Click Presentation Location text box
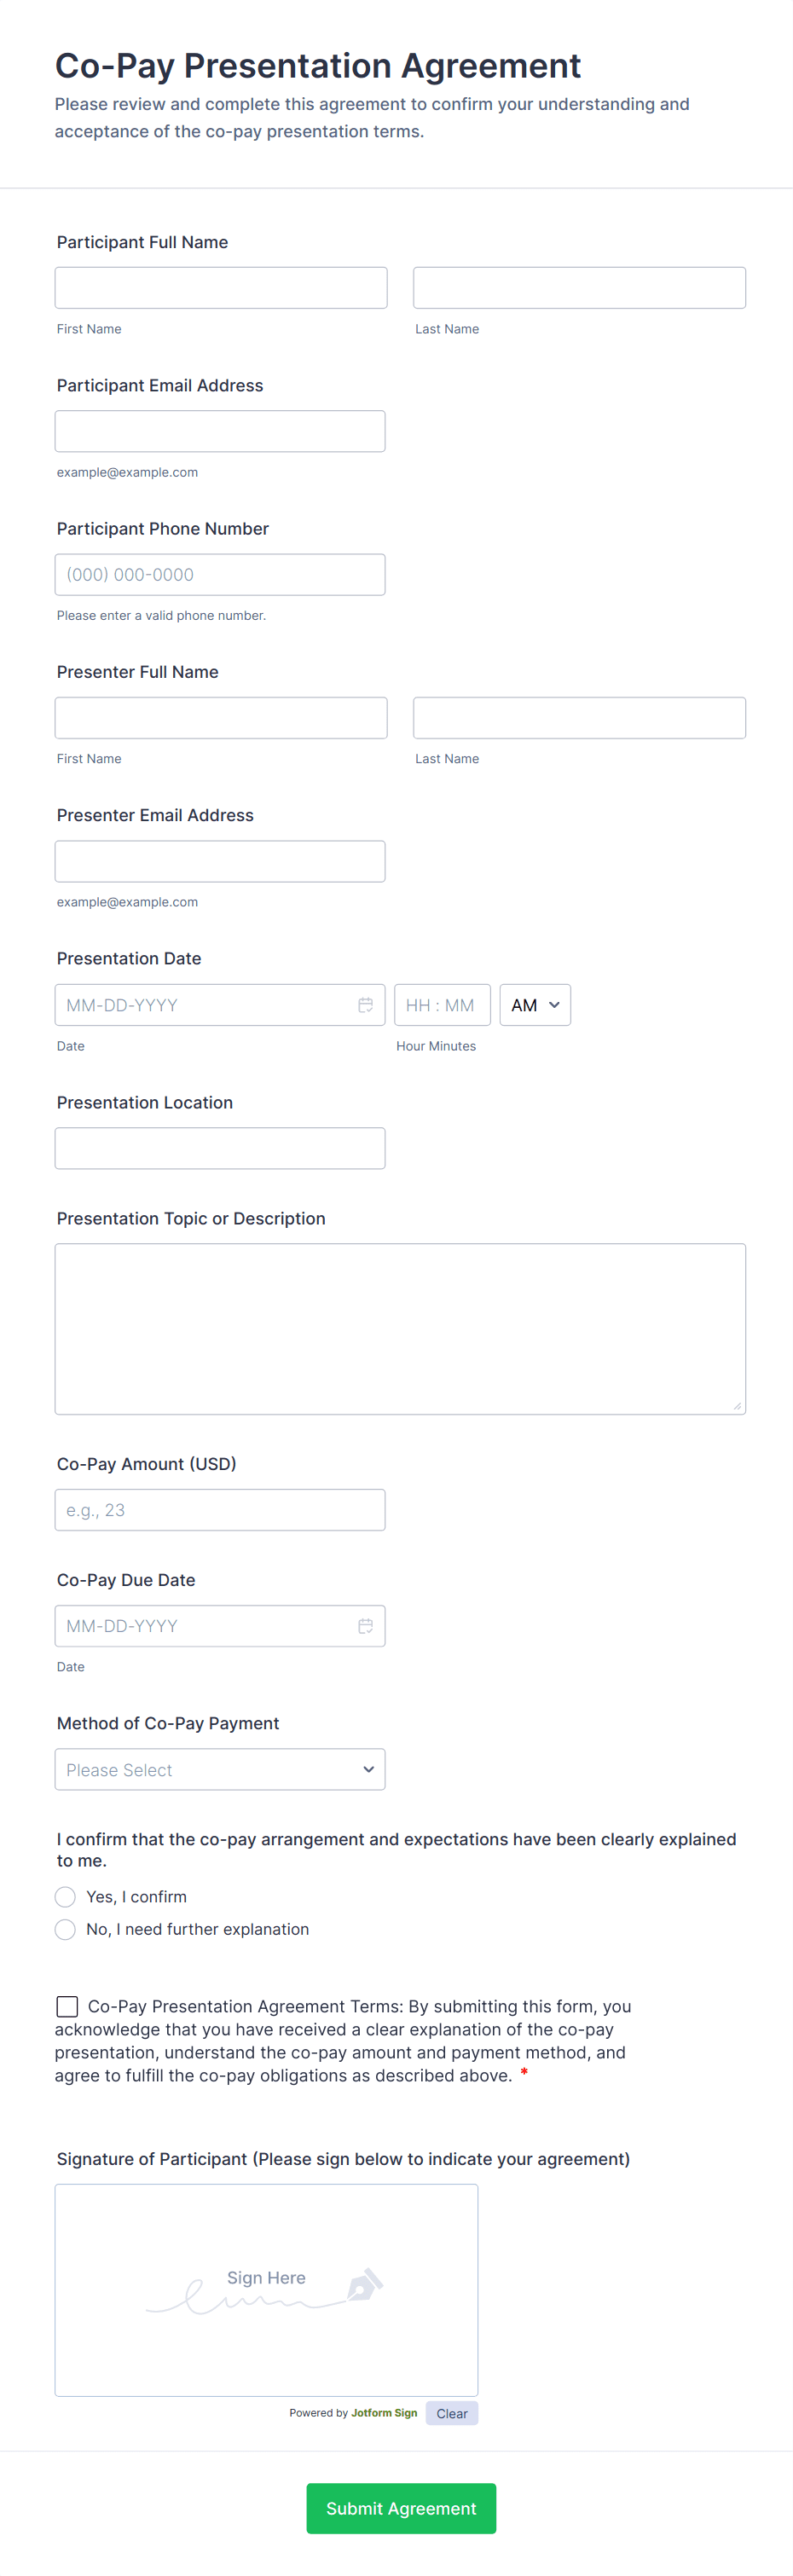Screen dimensions: 793x2576 click(x=220, y=1148)
